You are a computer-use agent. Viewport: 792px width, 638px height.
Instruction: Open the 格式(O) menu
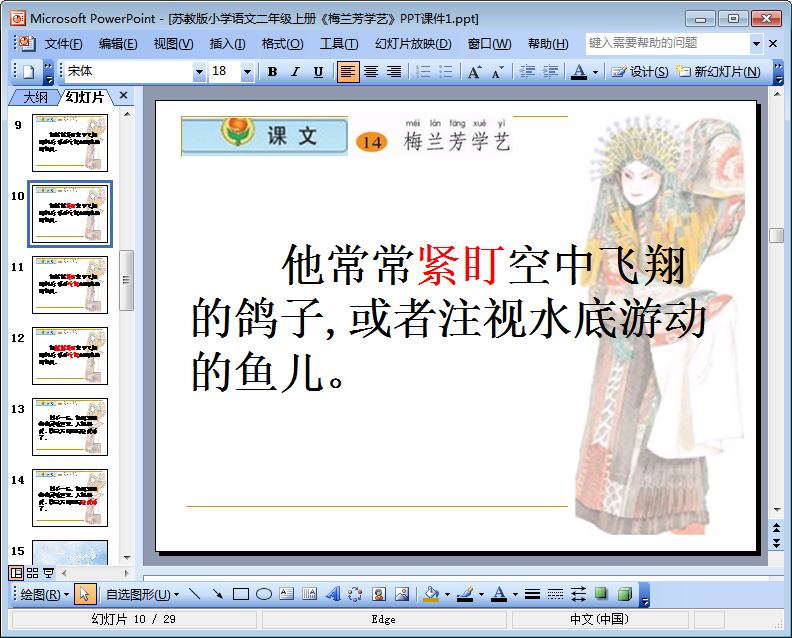282,44
